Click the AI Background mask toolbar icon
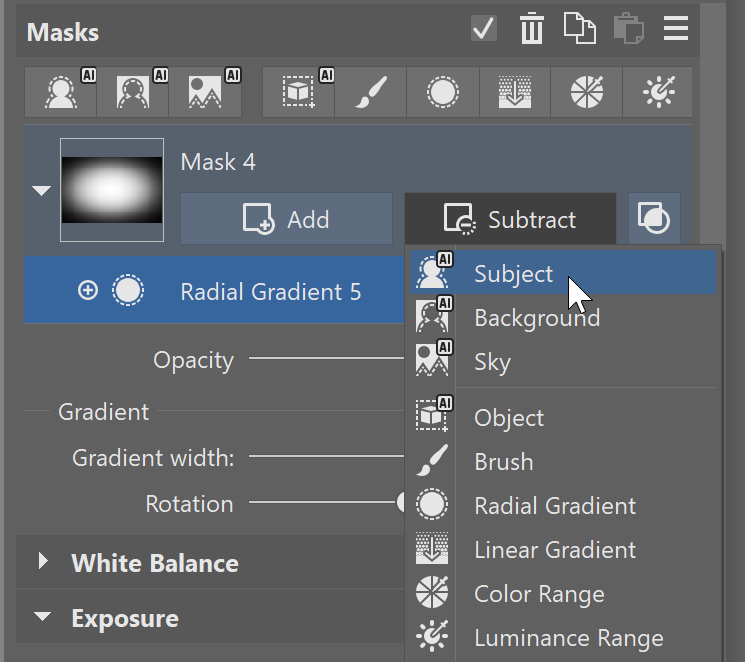This screenshot has width=745, height=662. point(133,93)
